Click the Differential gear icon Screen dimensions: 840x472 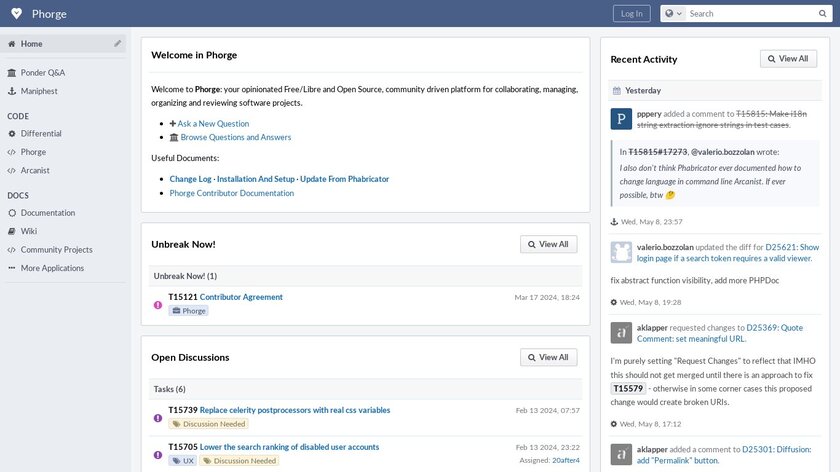click(12, 133)
